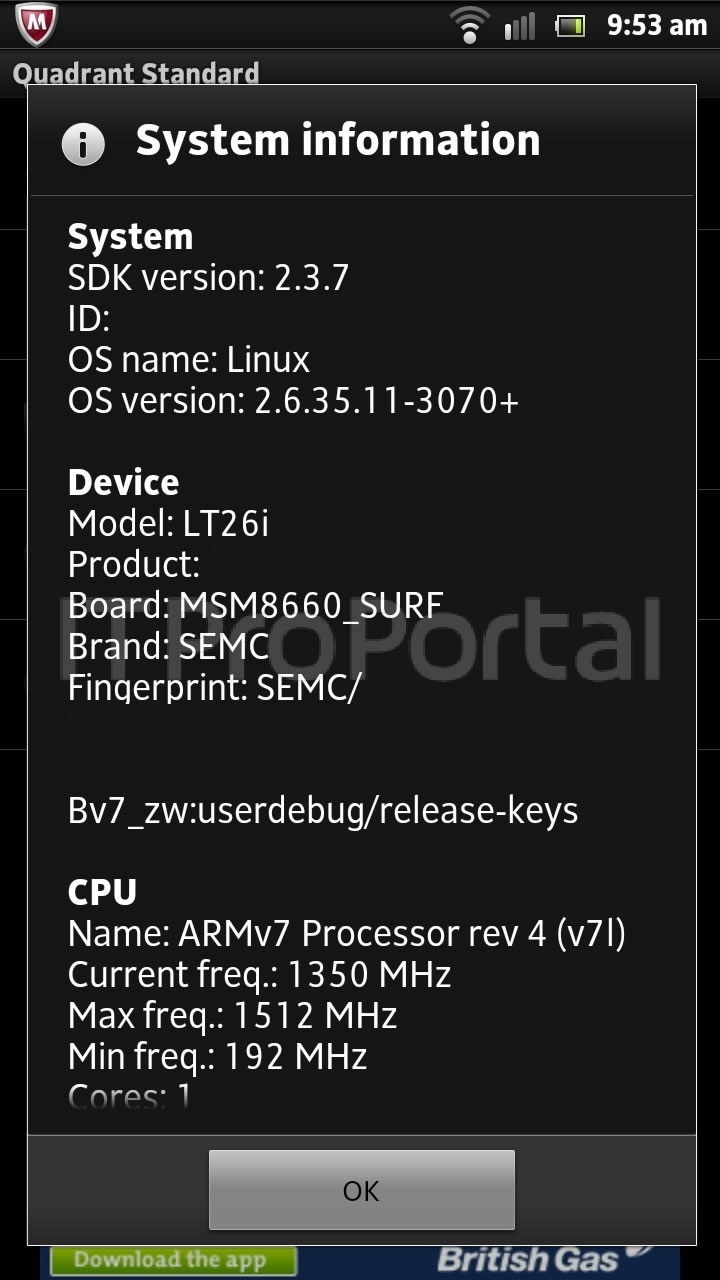Tap the Quadrant Standard title bar
Viewport: 720px width, 1280px height.
tap(136, 73)
